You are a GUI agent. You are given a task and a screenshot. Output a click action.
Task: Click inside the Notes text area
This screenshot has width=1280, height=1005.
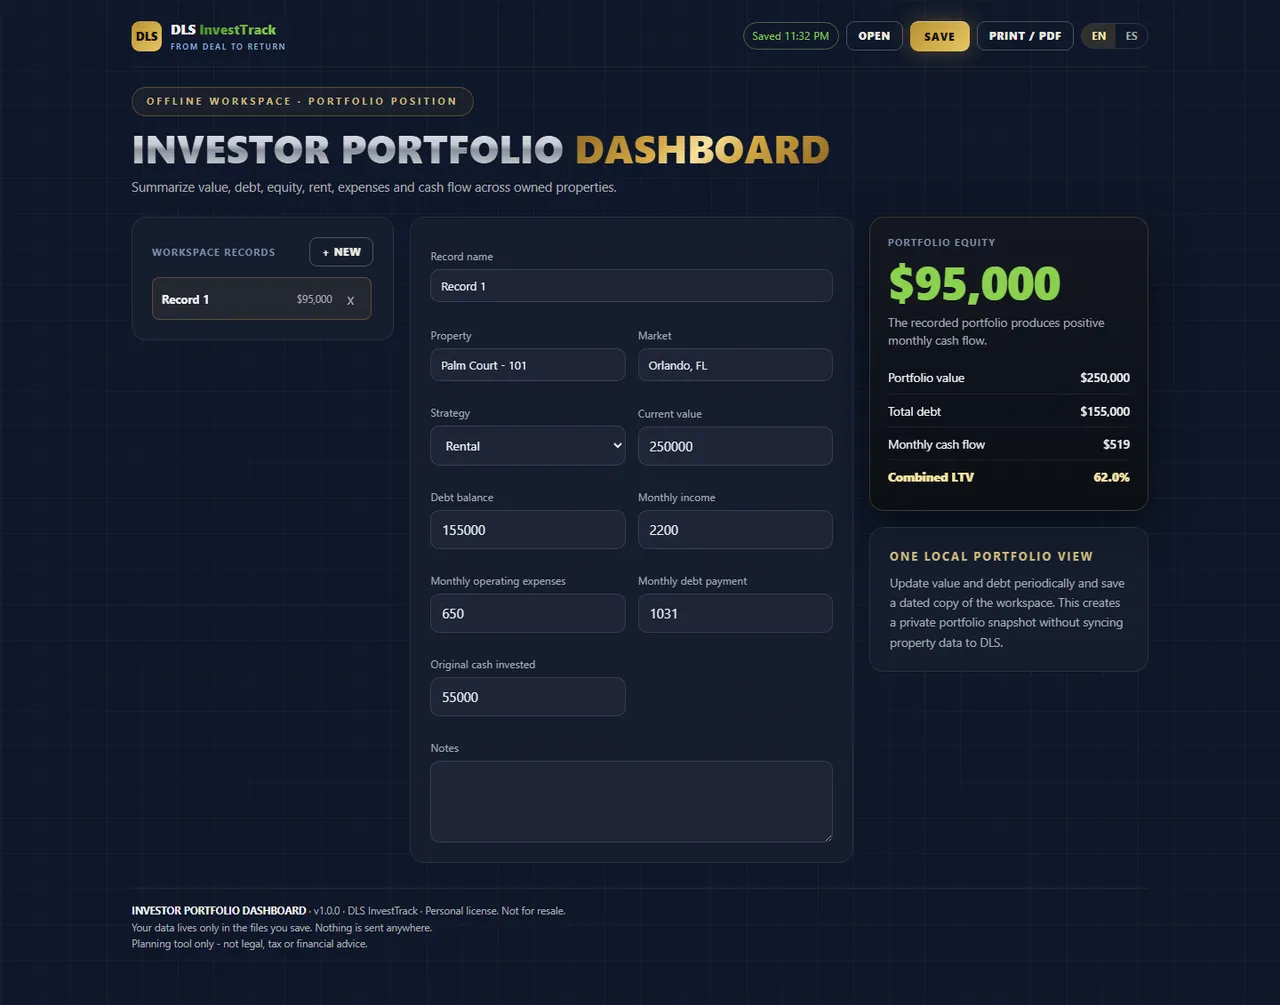631,801
